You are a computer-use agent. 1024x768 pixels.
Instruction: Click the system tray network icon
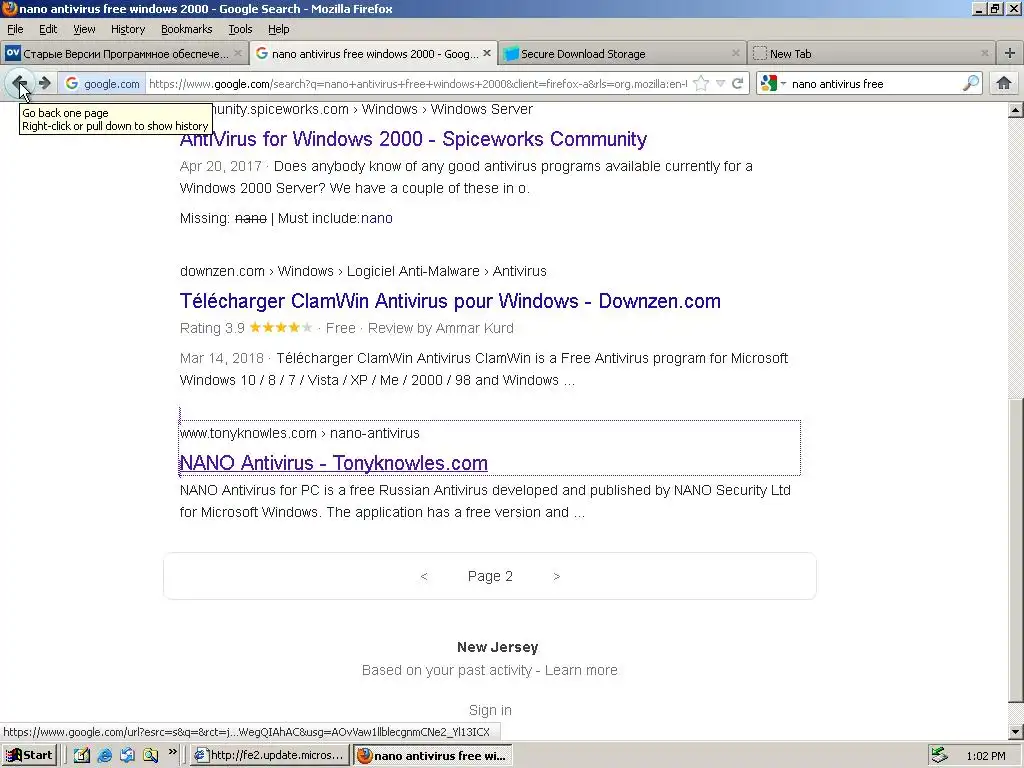click(x=939, y=755)
